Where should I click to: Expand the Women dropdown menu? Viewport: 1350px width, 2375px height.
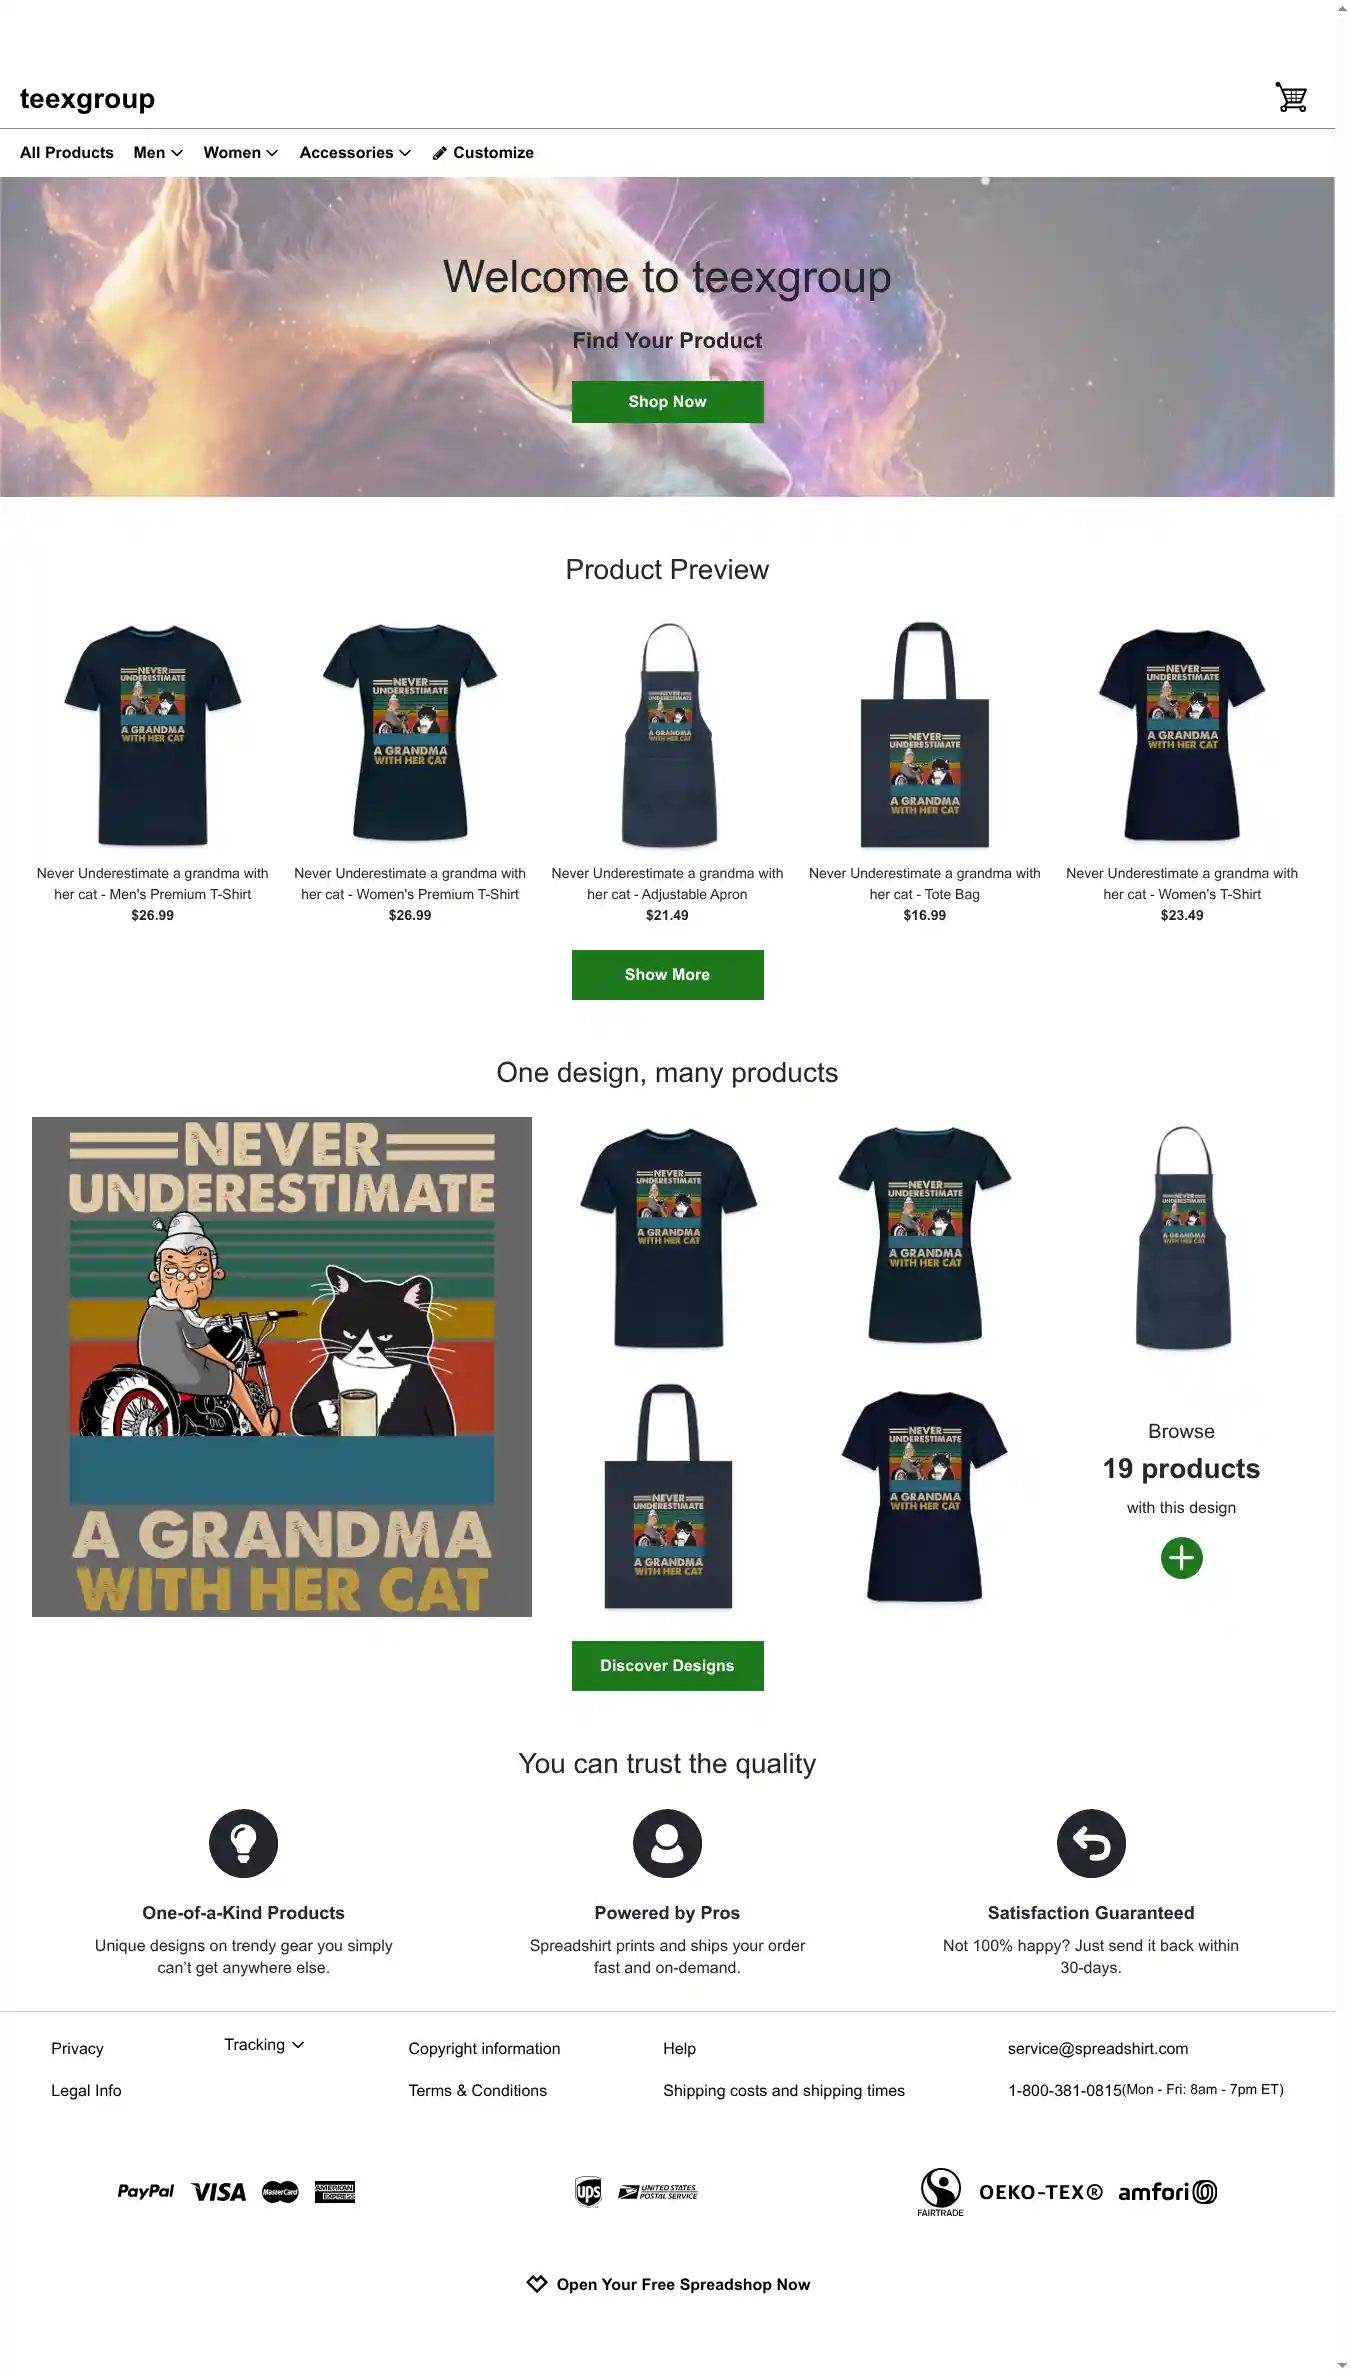241,153
